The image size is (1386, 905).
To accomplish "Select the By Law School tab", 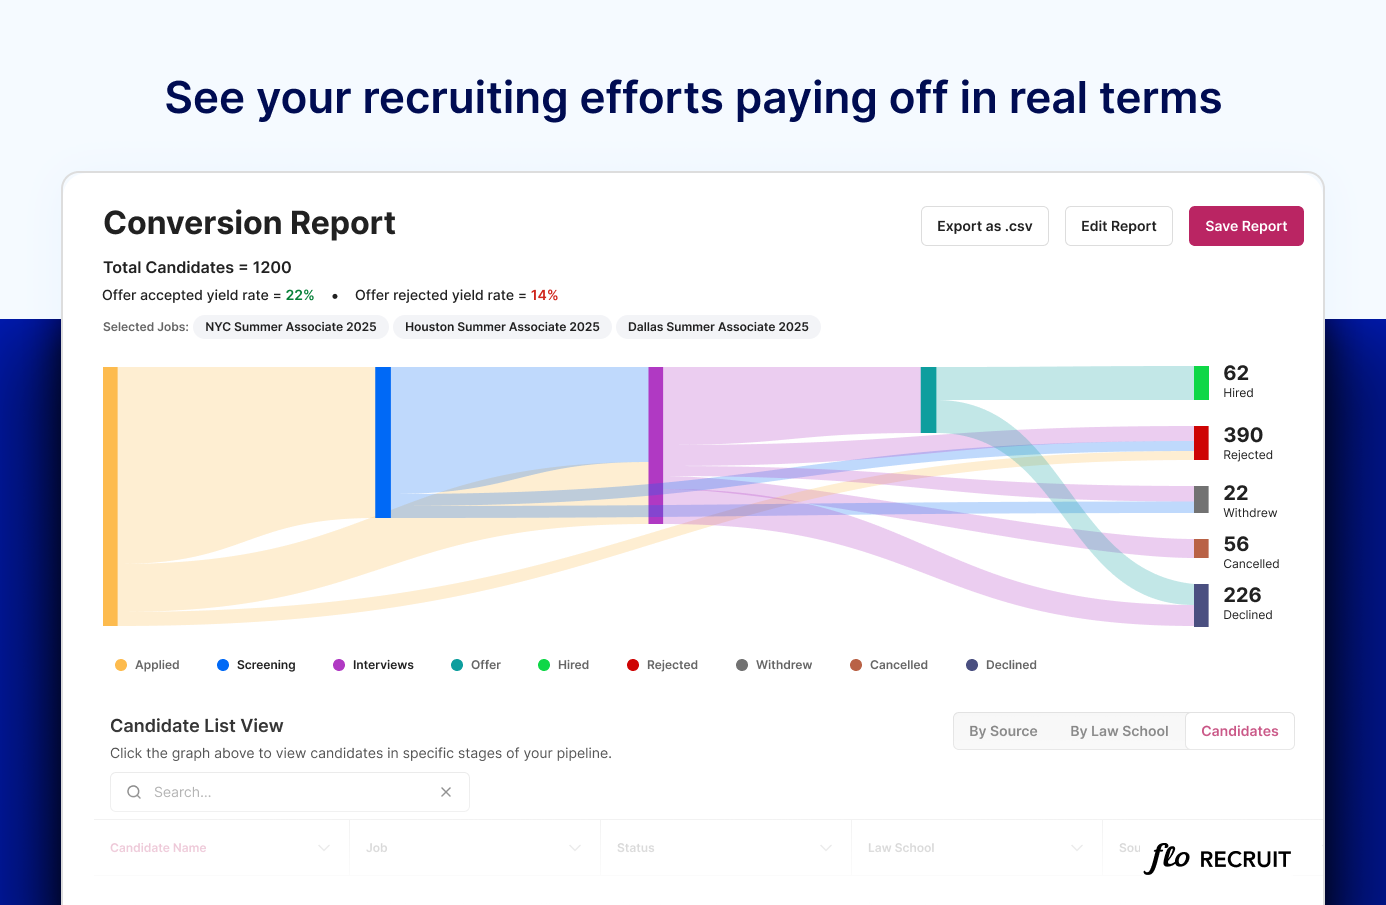I will [1119, 731].
